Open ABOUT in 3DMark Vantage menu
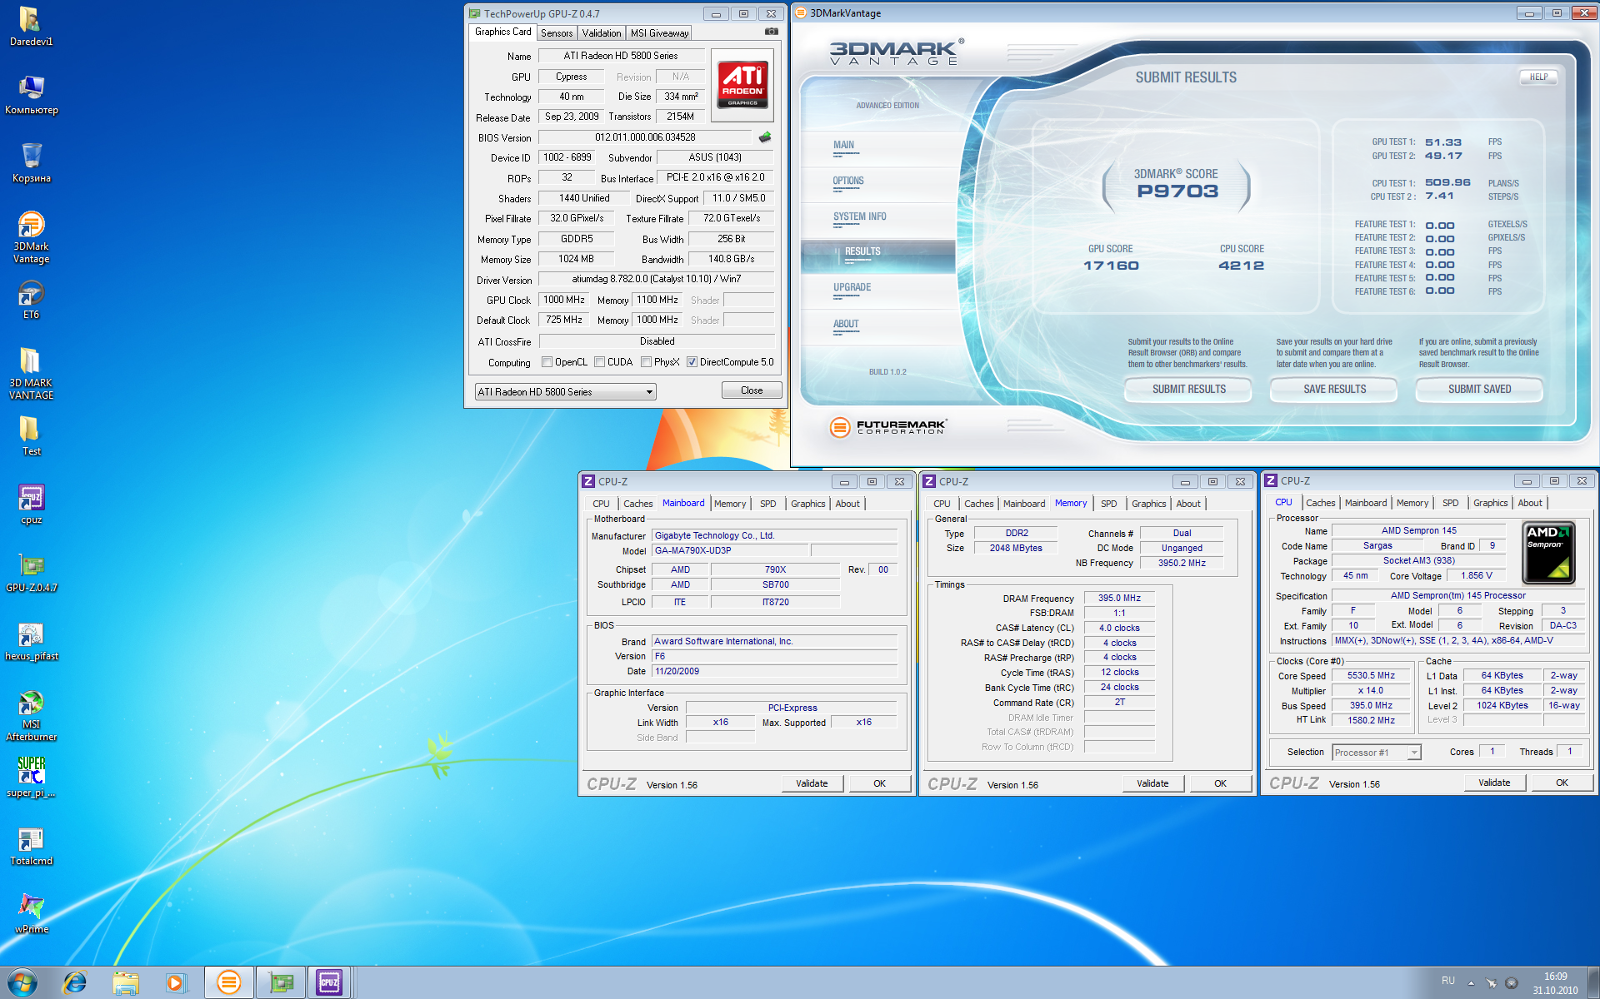The width and height of the screenshot is (1600, 999). [x=846, y=324]
